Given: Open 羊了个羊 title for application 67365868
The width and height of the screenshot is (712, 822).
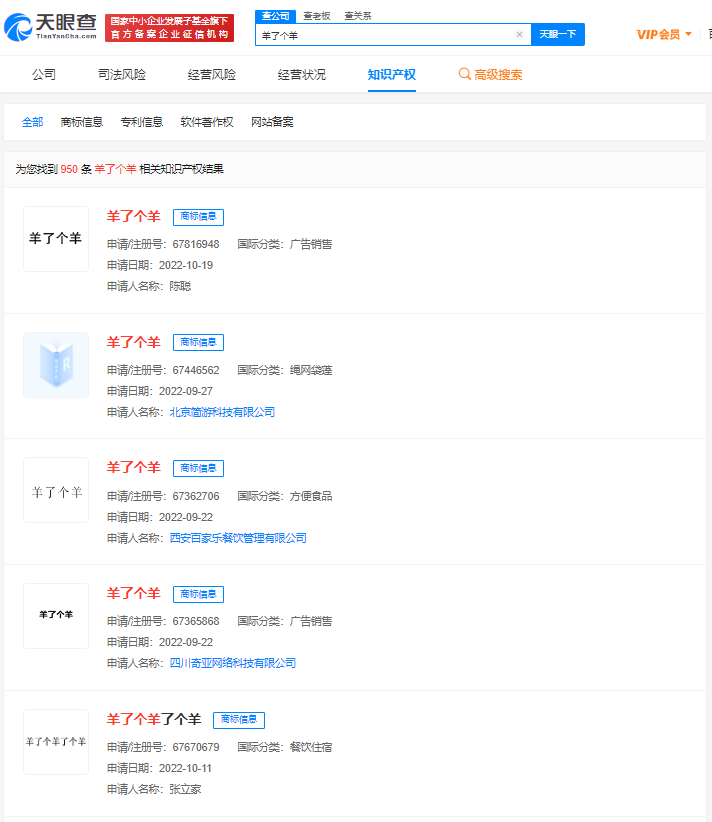Looking at the screenshot, I should [x=134, y=593].
